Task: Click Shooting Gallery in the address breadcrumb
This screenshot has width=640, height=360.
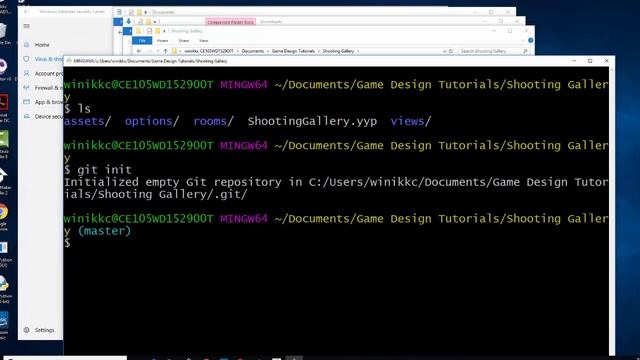Action: pyautogui.click(x=338, y=51)
